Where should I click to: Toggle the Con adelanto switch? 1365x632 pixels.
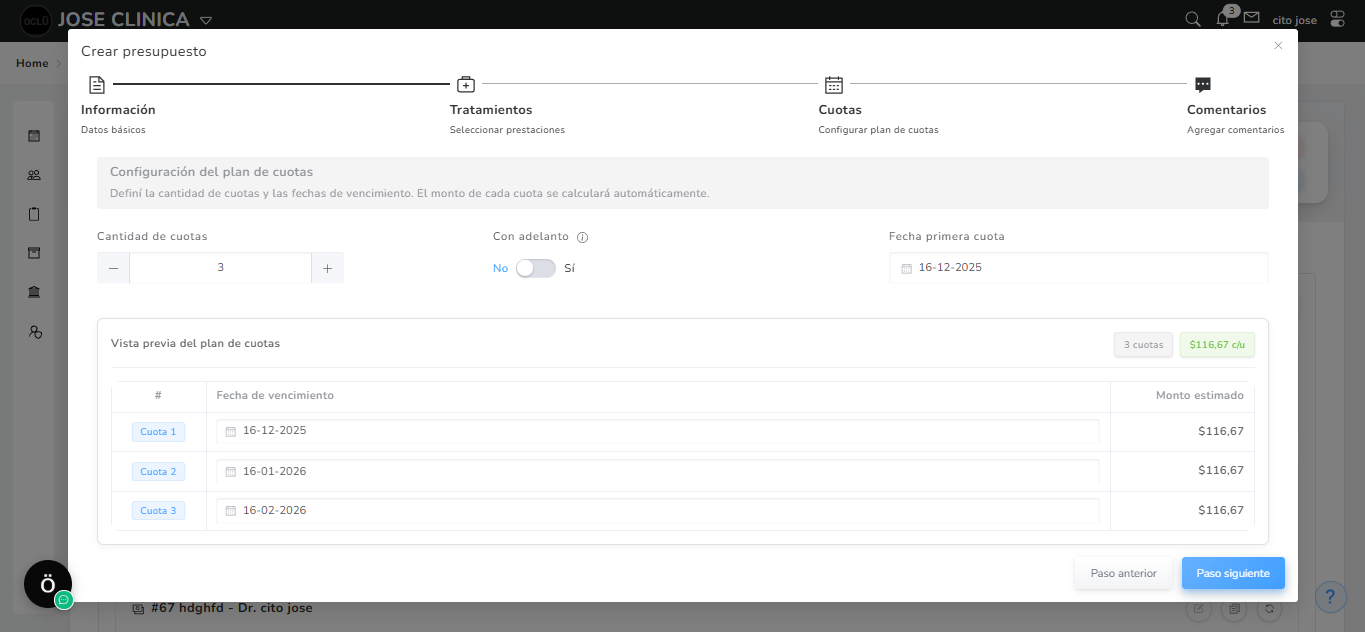click(536, 268)
